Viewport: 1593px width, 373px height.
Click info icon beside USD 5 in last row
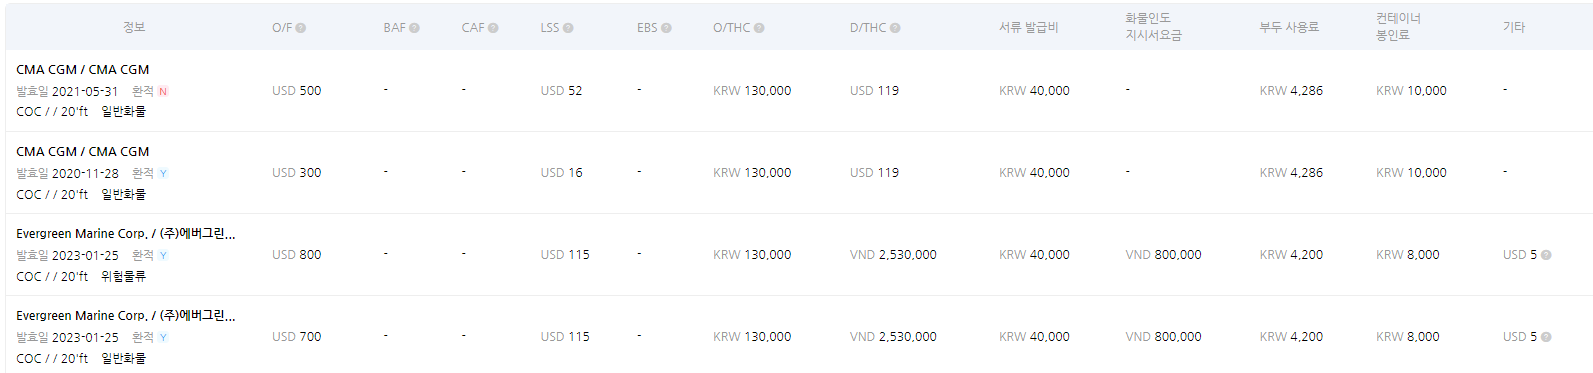tap(1546, 337)
